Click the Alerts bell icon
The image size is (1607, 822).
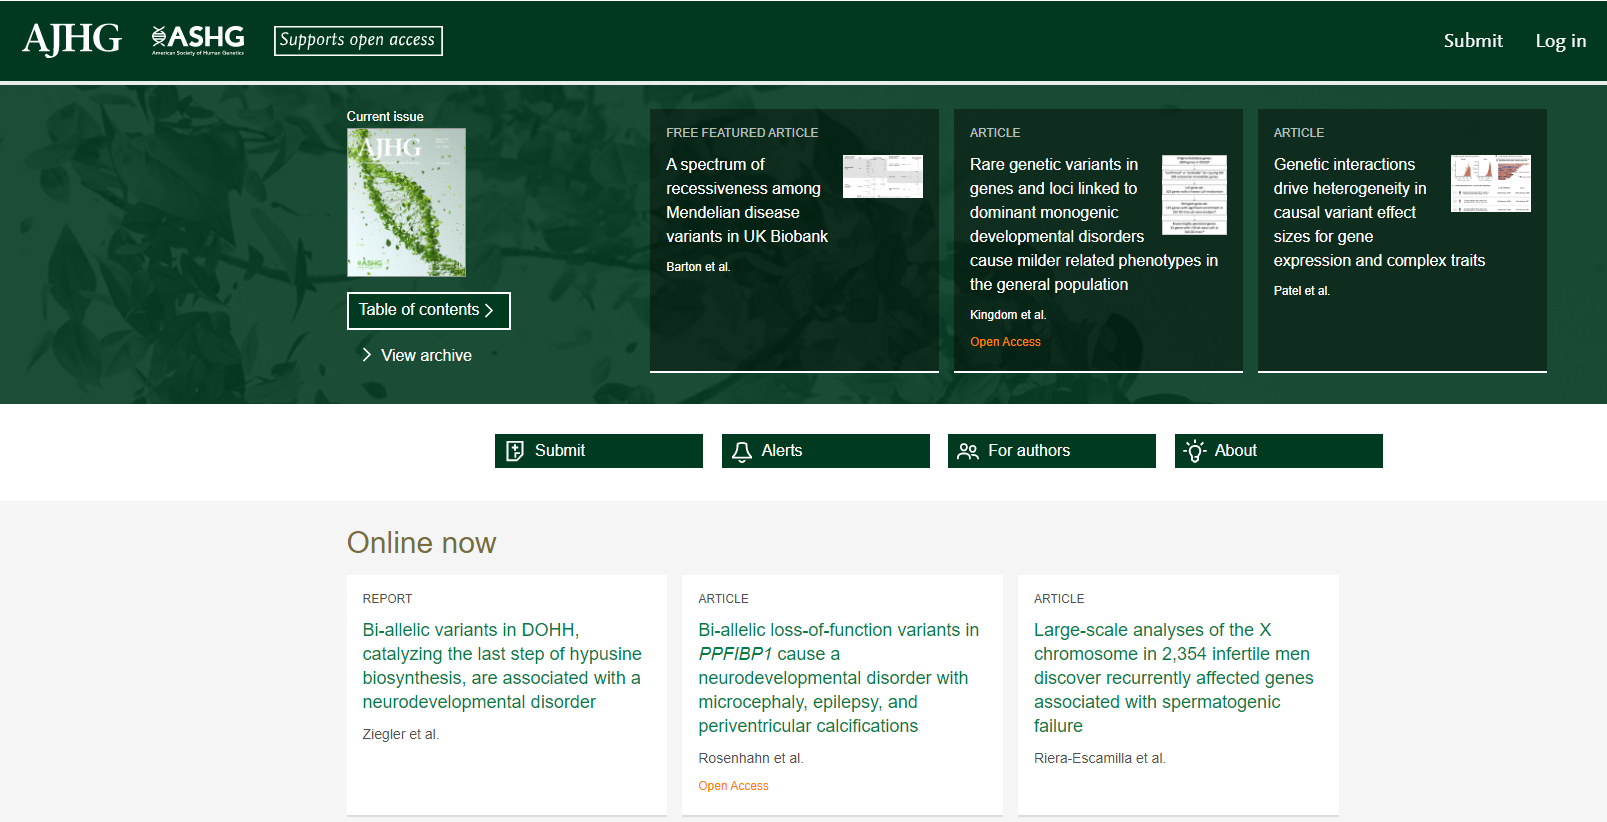tap(742, 451)
